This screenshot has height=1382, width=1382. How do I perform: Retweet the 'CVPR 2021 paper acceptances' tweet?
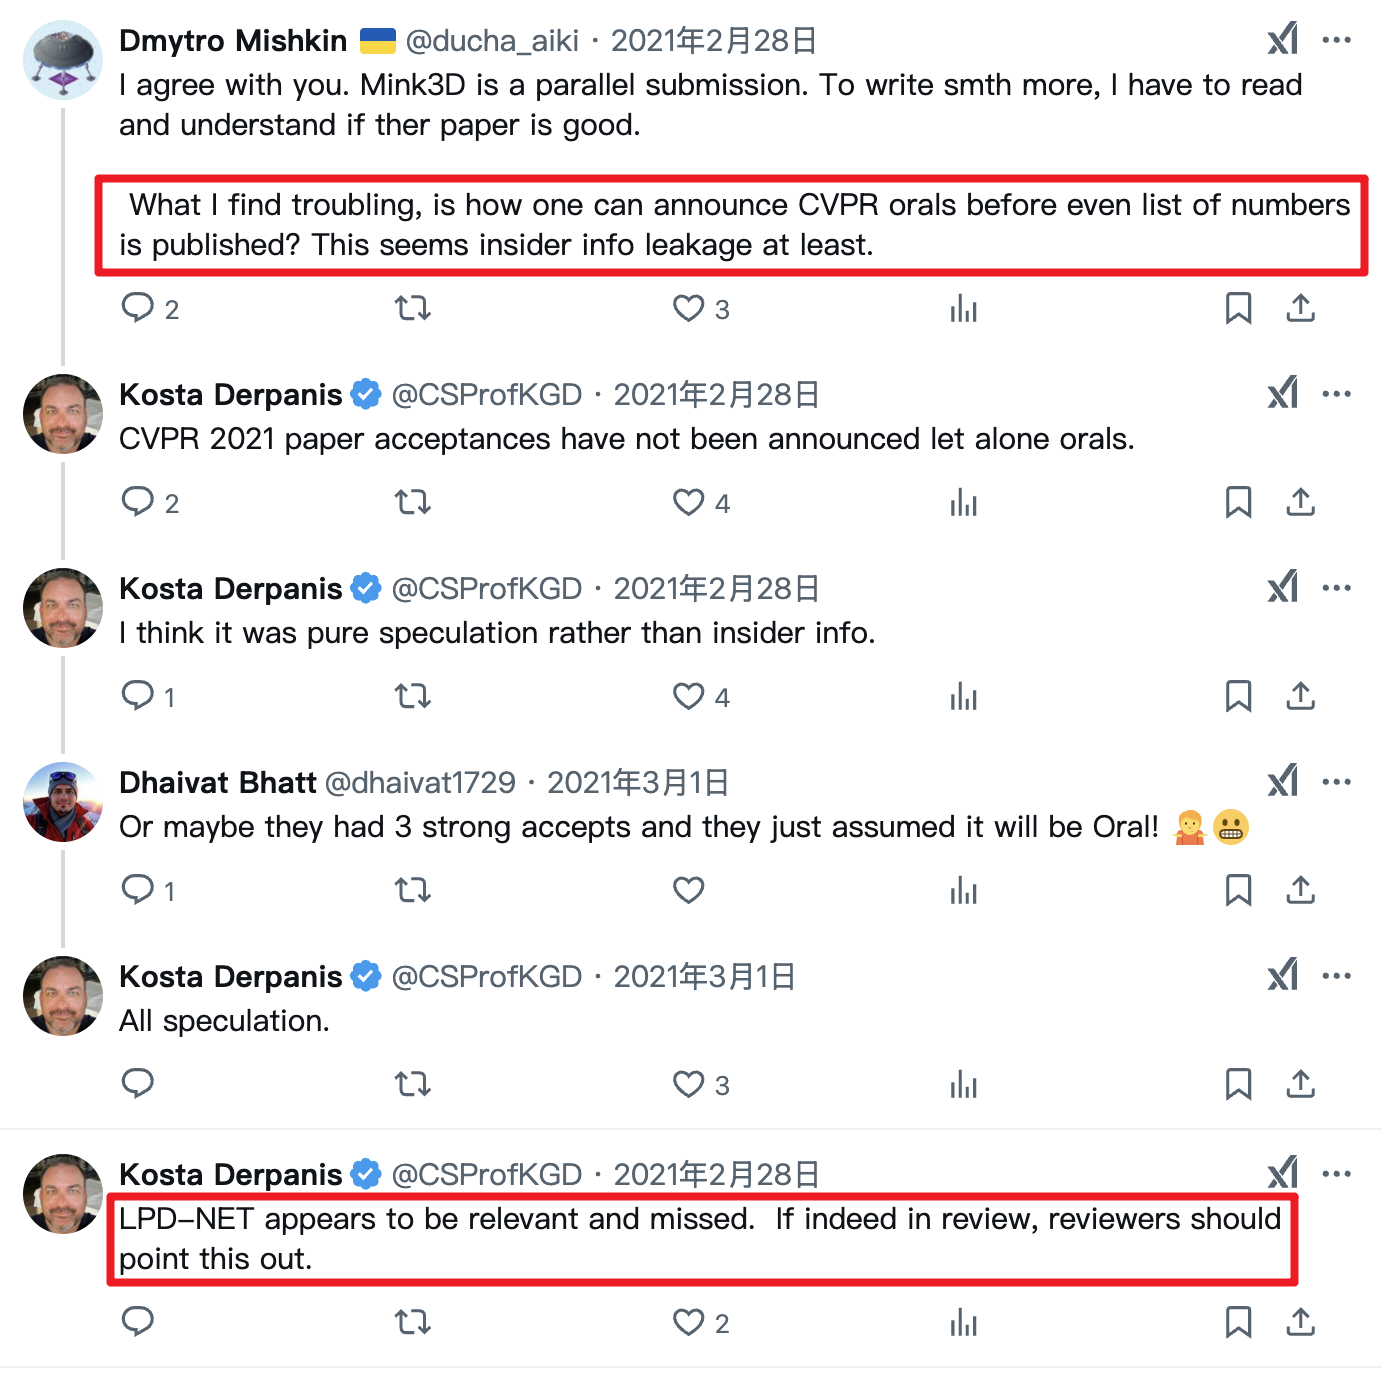point(412,502)
